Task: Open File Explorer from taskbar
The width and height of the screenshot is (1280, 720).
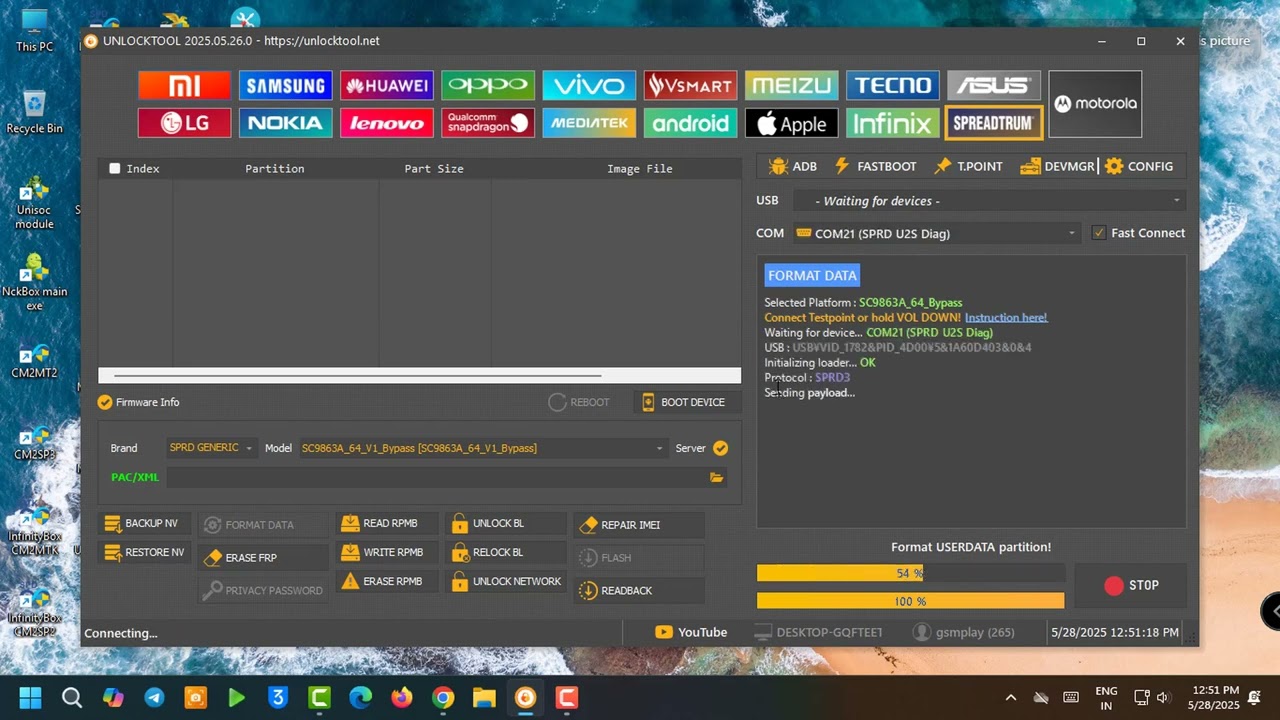Action: coord(484,698)
